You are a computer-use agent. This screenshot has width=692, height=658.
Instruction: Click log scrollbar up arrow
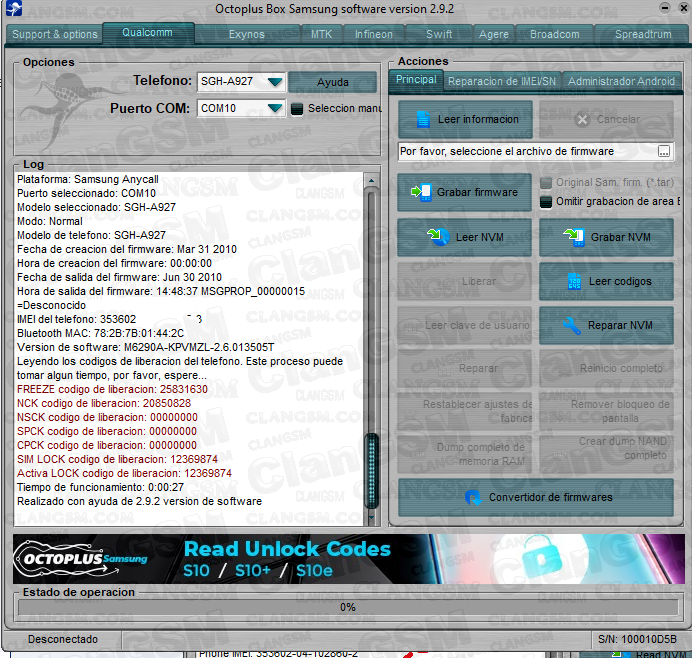(x=371, y=180)
